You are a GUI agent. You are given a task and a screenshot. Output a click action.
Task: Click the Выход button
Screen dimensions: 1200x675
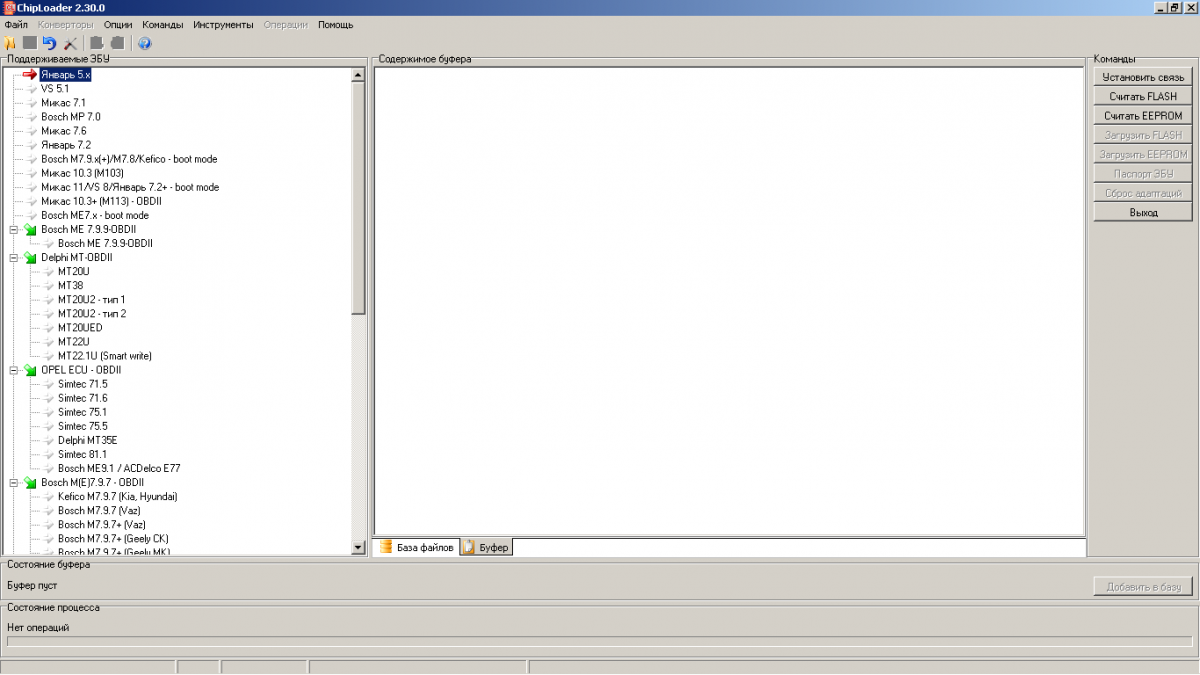click(x=1142, y=212)
